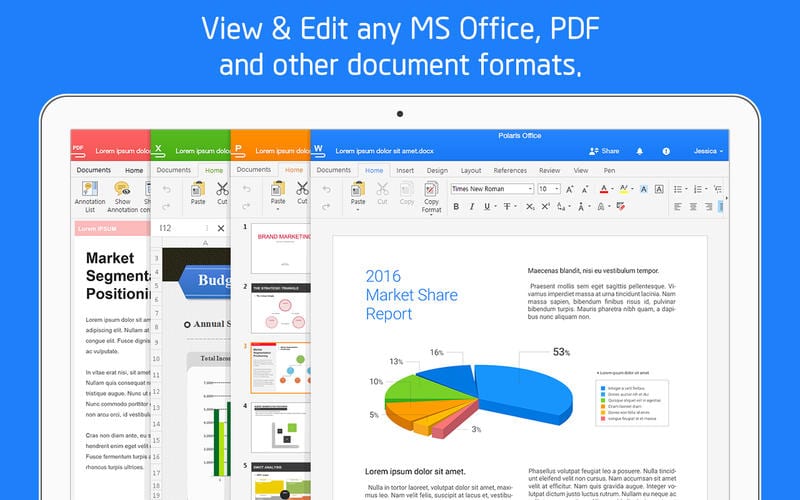Screen dimensions: 800x500
Task: Toggle Italic formatting
Action: click(x=473, y=207)
